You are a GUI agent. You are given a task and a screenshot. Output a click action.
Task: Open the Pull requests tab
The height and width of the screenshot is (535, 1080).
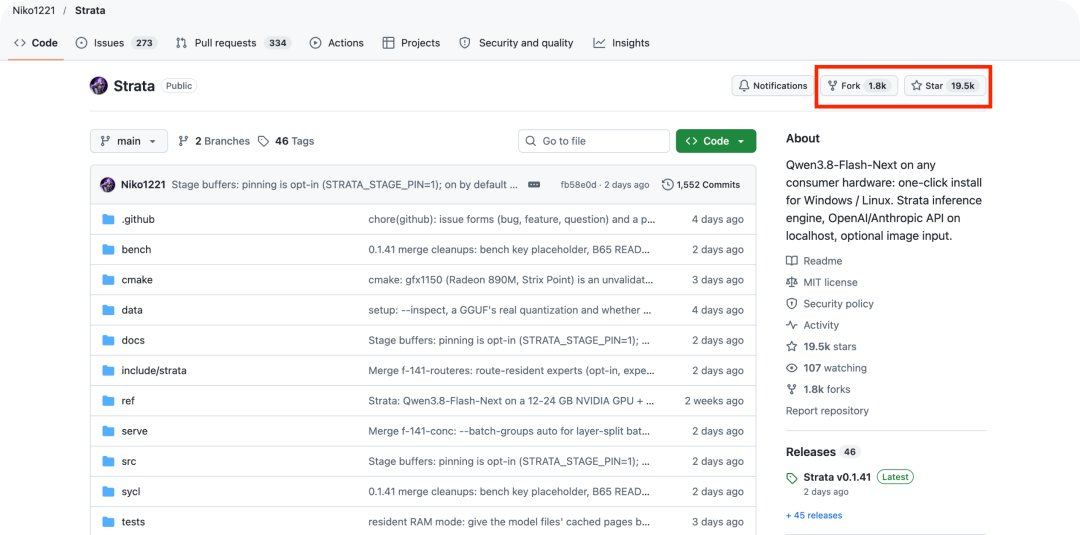[x=233, y=43]
